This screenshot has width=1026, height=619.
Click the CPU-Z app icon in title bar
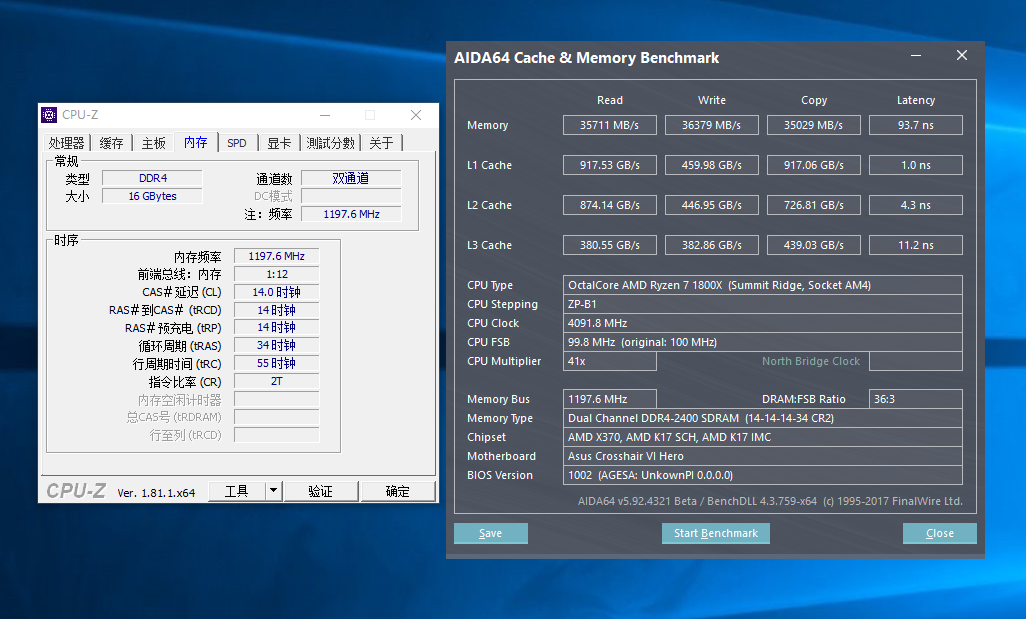point(49,115)
